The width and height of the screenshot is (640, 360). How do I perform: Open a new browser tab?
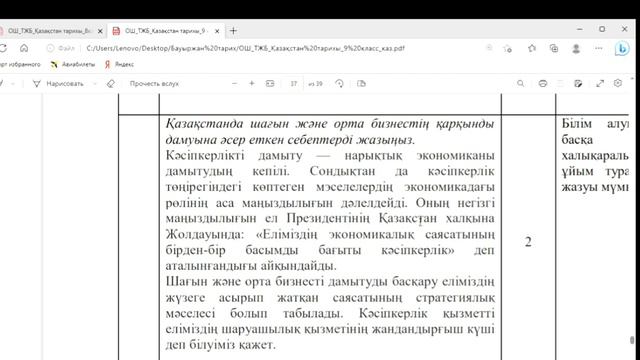pos(233,31)
